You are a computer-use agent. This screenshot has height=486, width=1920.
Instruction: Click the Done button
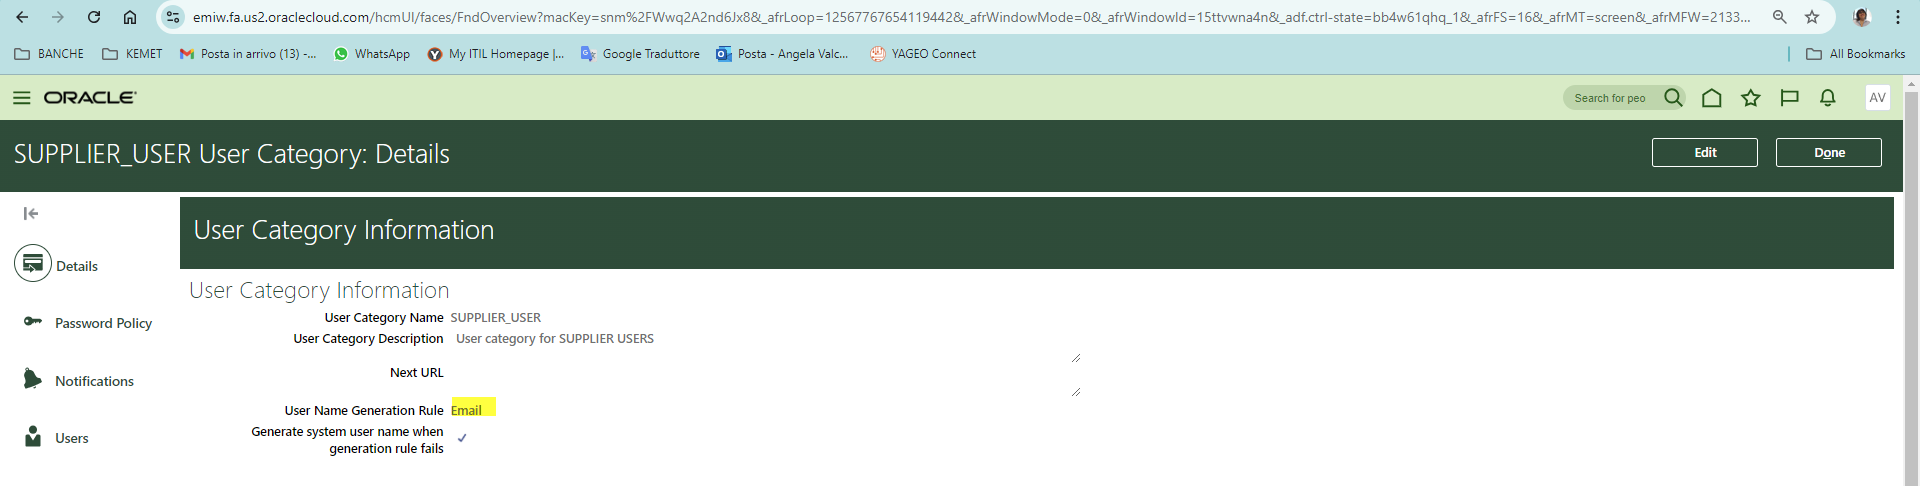1829,152
